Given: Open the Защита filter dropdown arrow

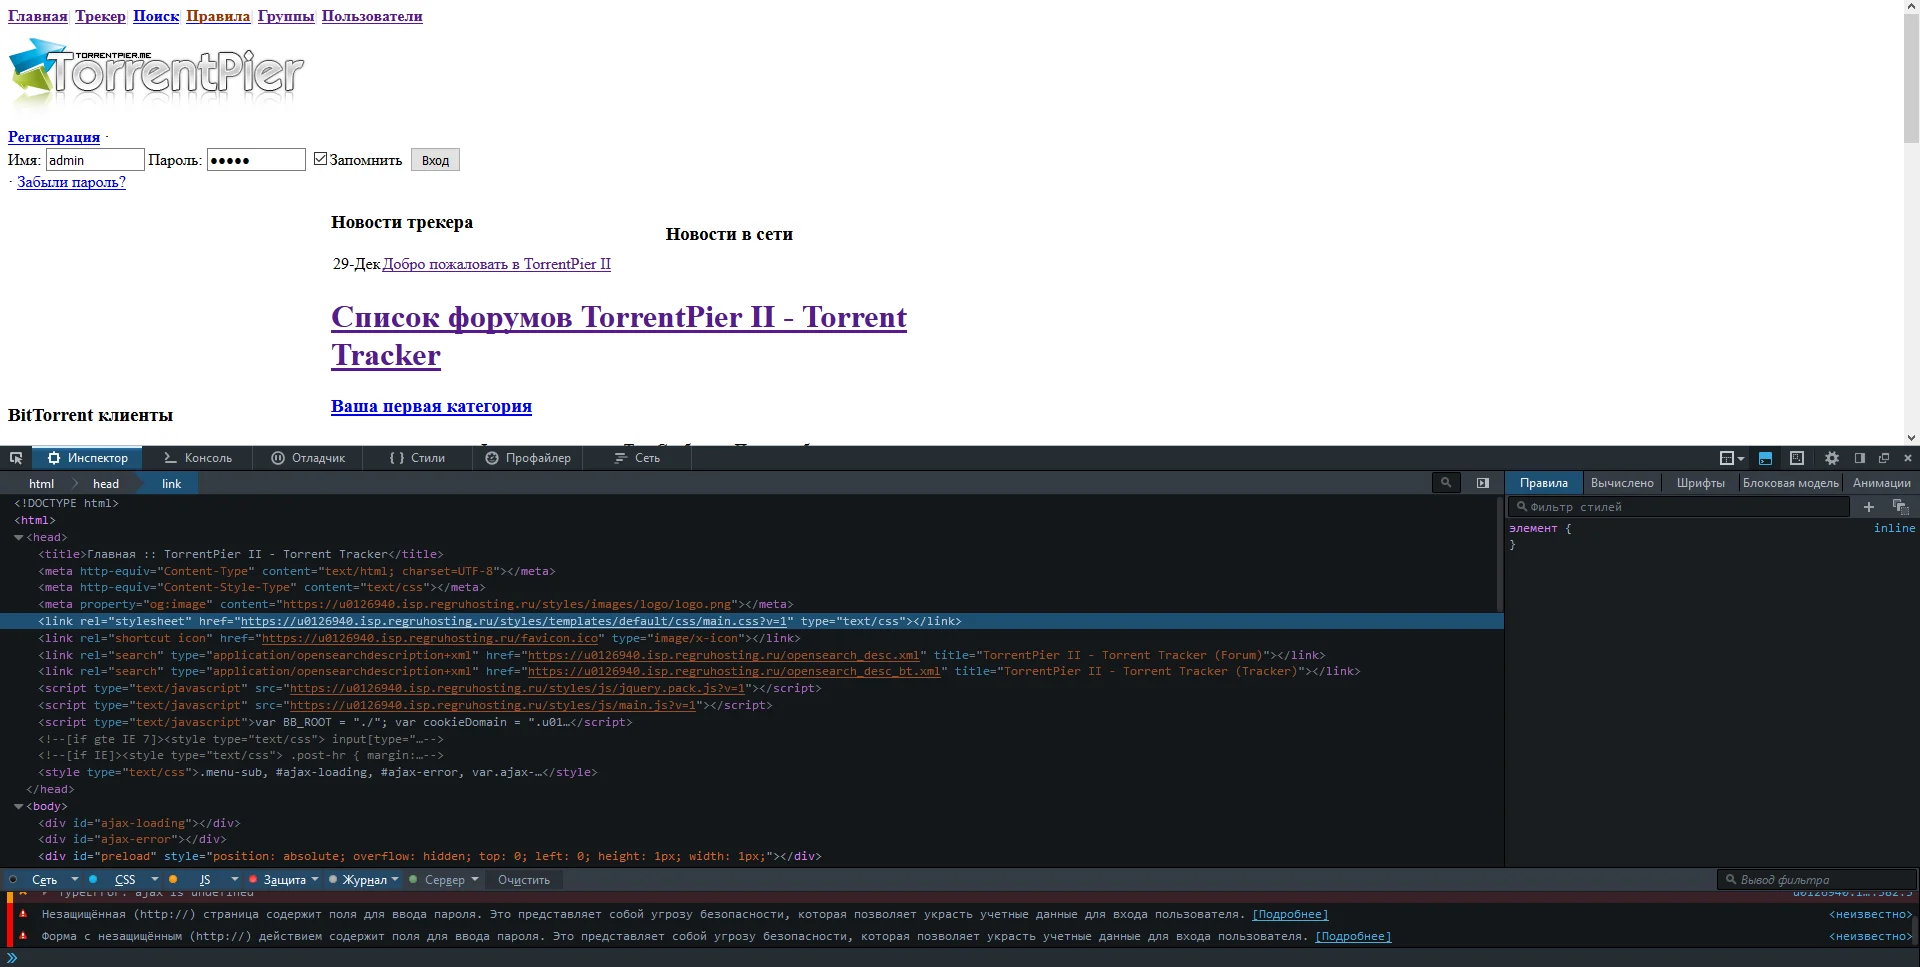Looking at the screenshot, I should (315, 880).
